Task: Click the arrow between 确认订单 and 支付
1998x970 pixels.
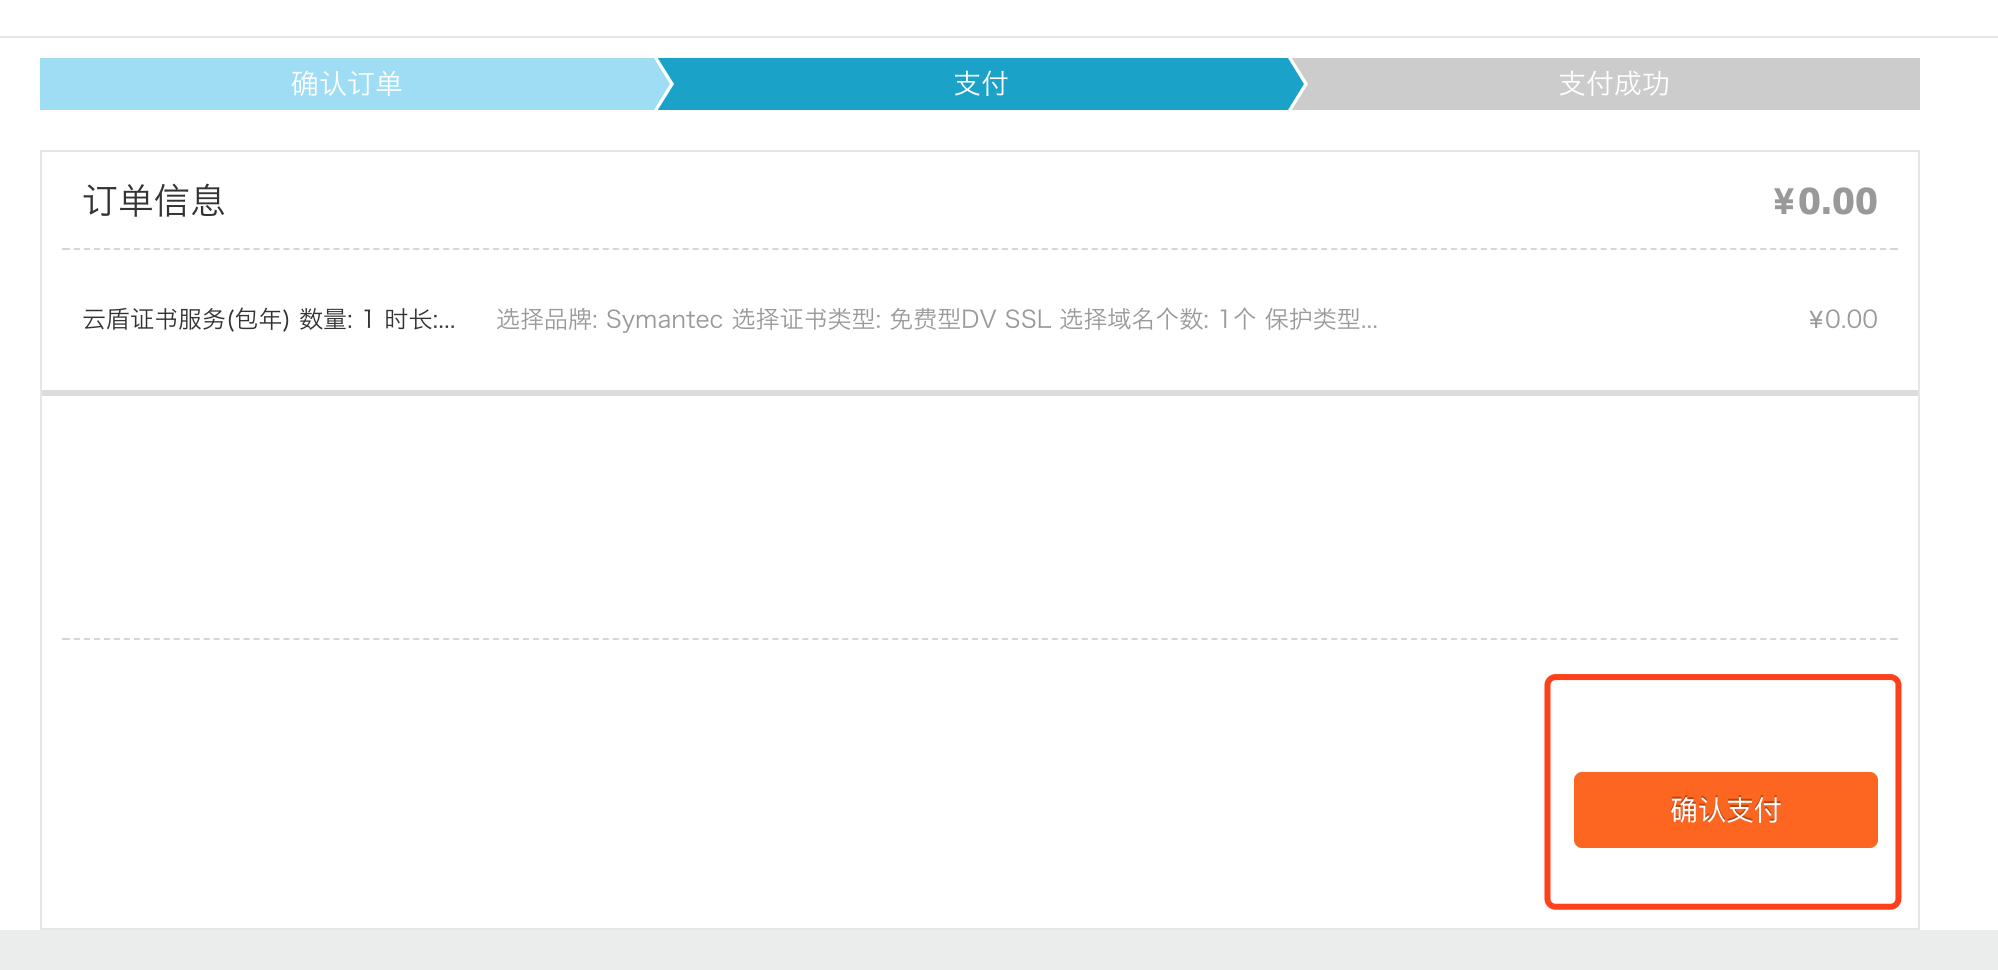Action: pyautogui.click(x=664, y=84)
